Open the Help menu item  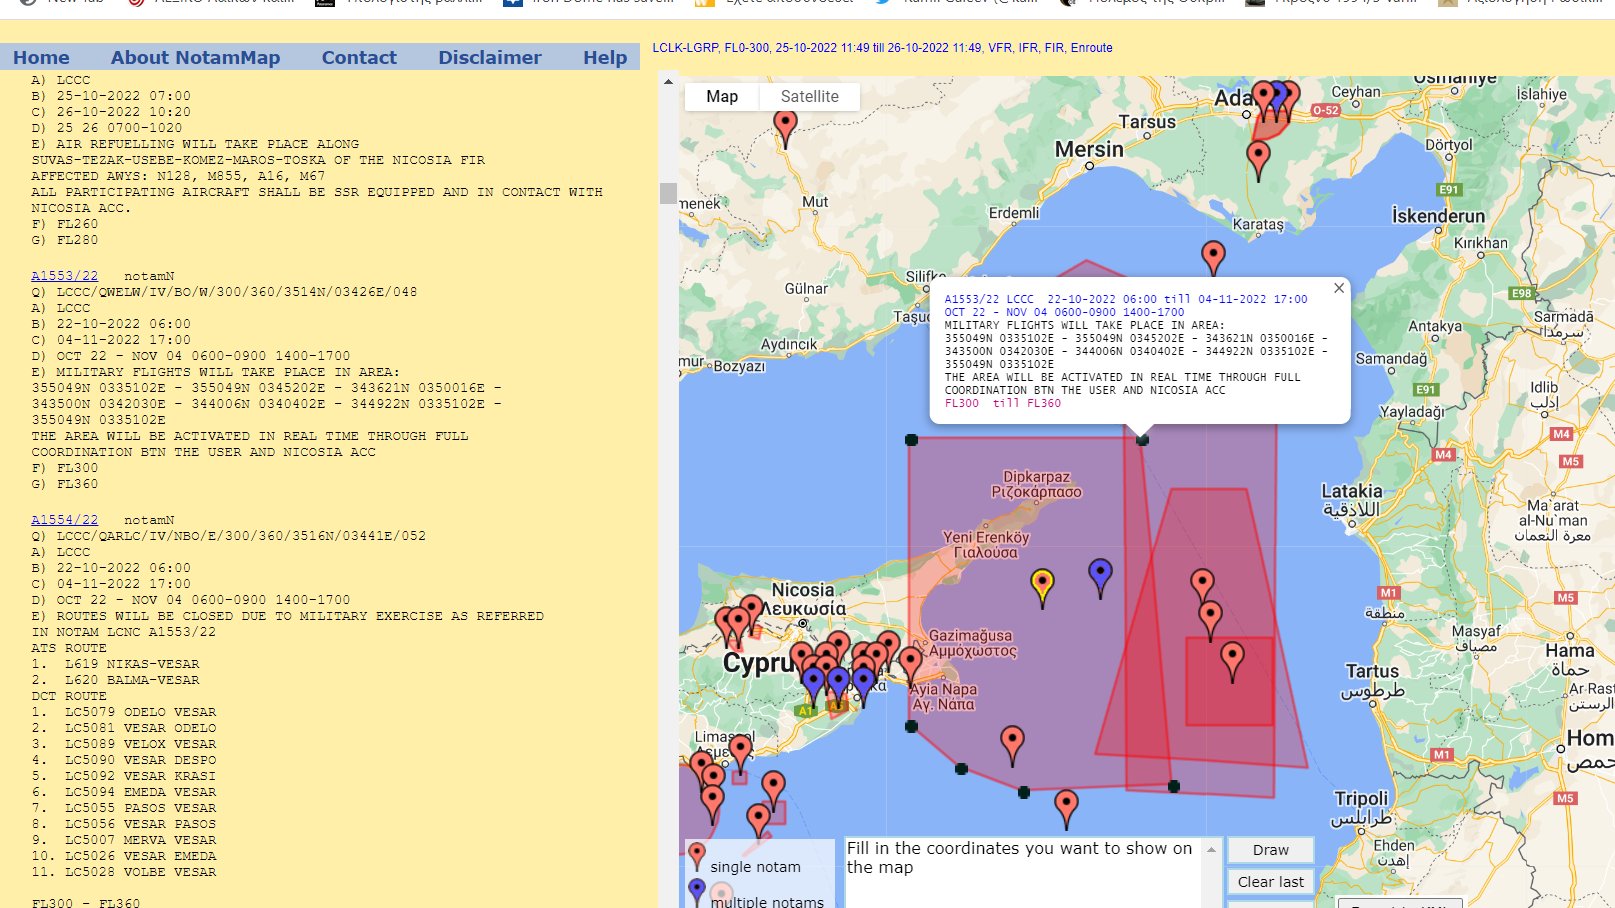[x=605, y=58]
